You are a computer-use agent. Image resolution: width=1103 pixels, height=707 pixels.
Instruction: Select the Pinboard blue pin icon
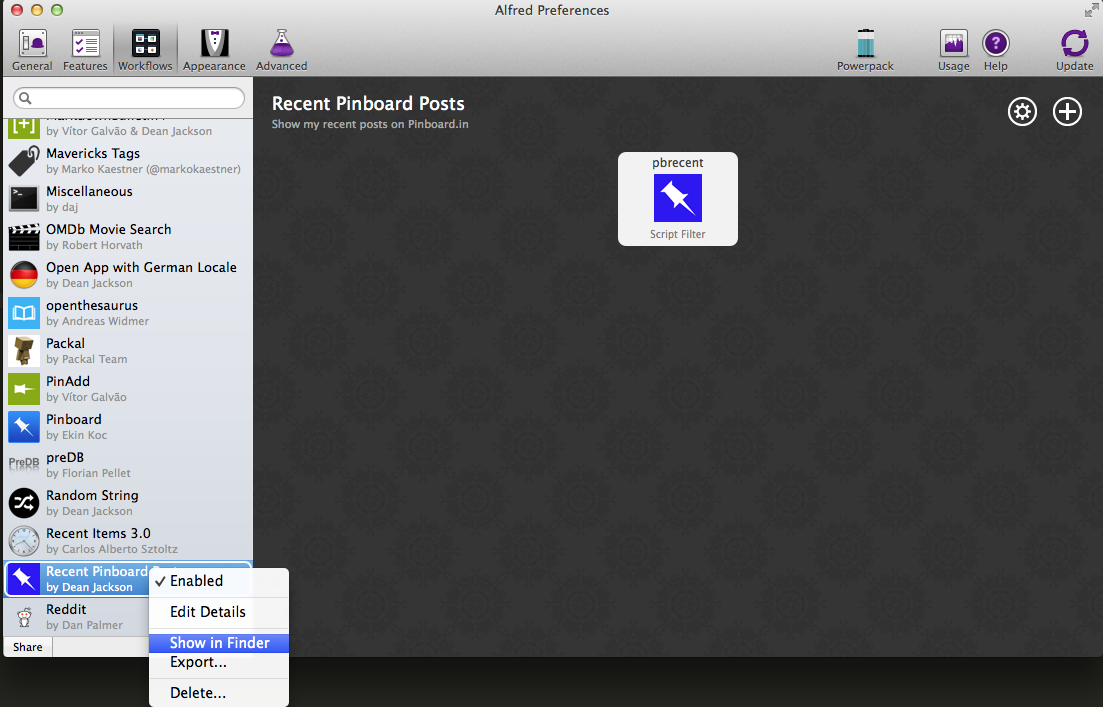coord(24,427)
